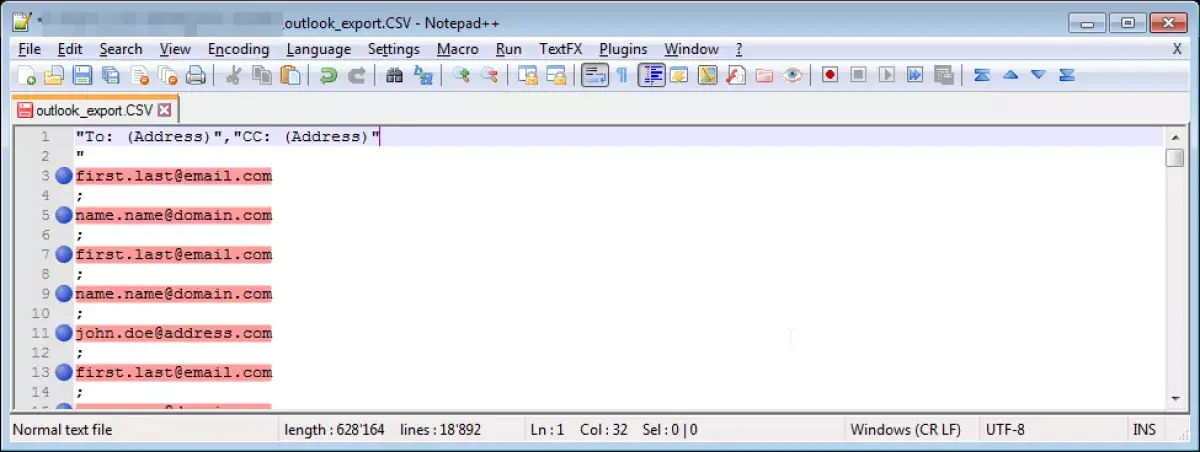Click the blue up-triangle toolbar icon
The image size is (1200, 452).
coord(1010,75)
